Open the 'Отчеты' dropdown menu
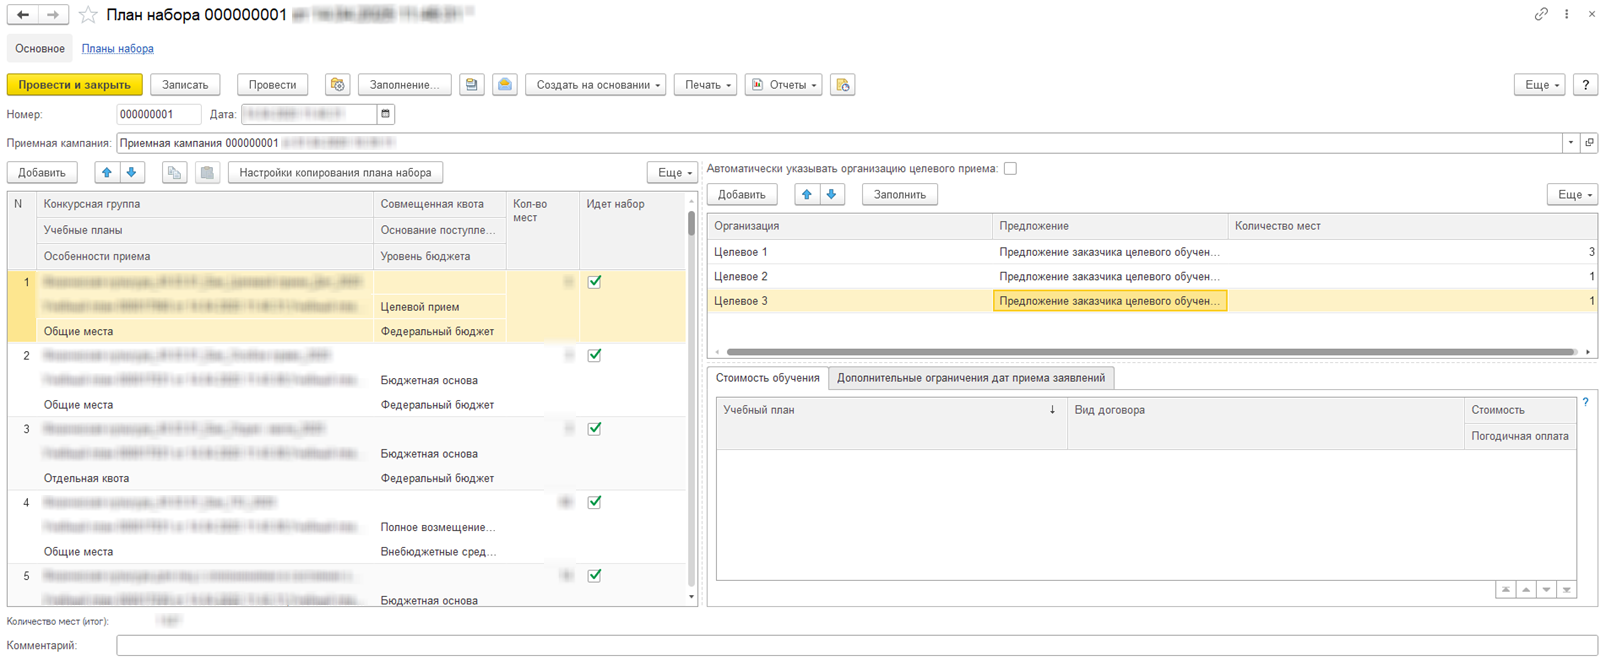The image size is (1606, 661). pos(784,85)
